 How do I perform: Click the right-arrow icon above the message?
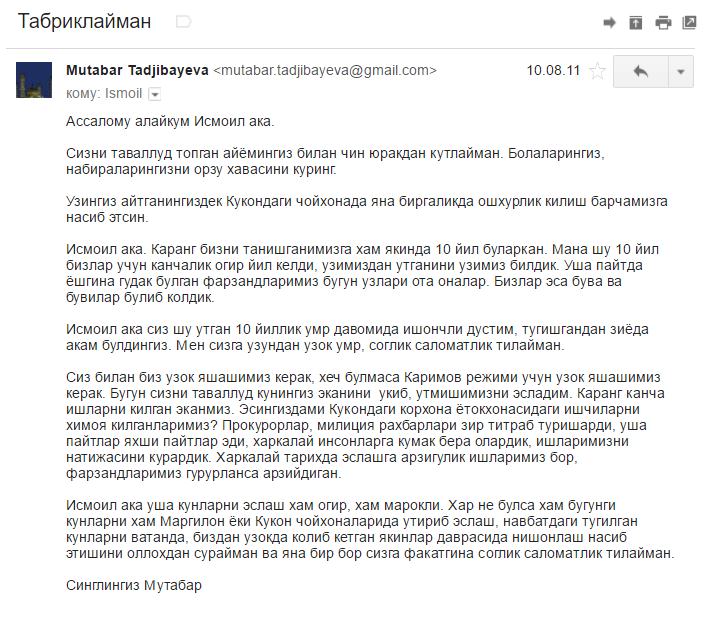[x=609, y=22]
